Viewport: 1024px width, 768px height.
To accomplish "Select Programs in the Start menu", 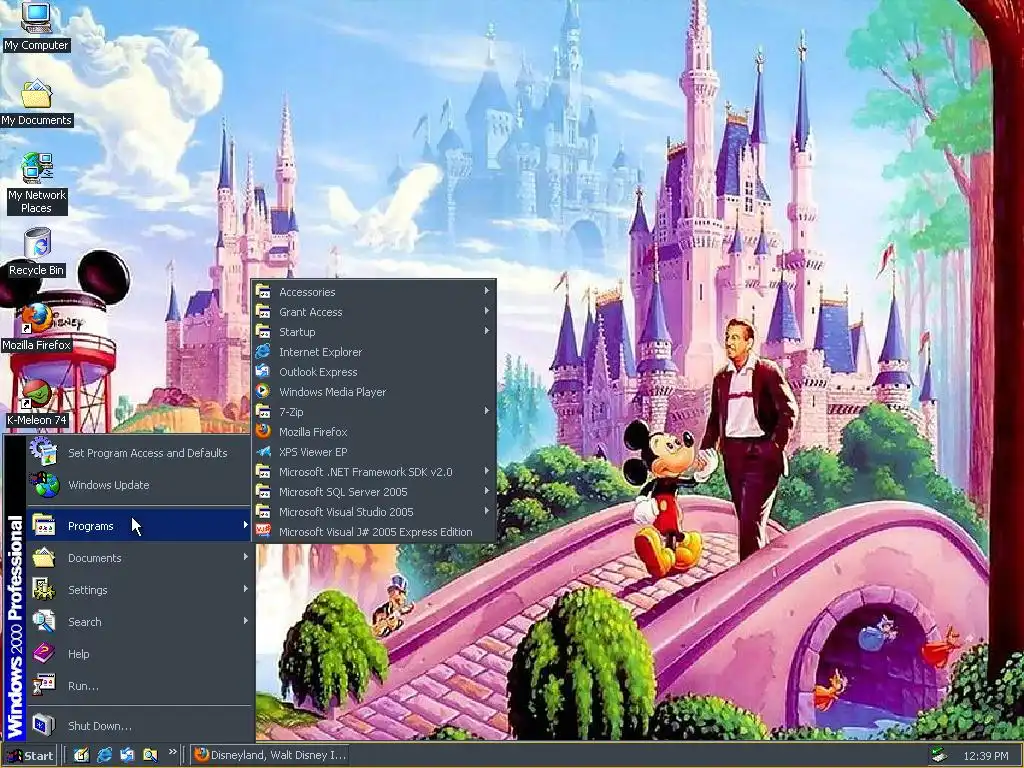I will [139, 526].
